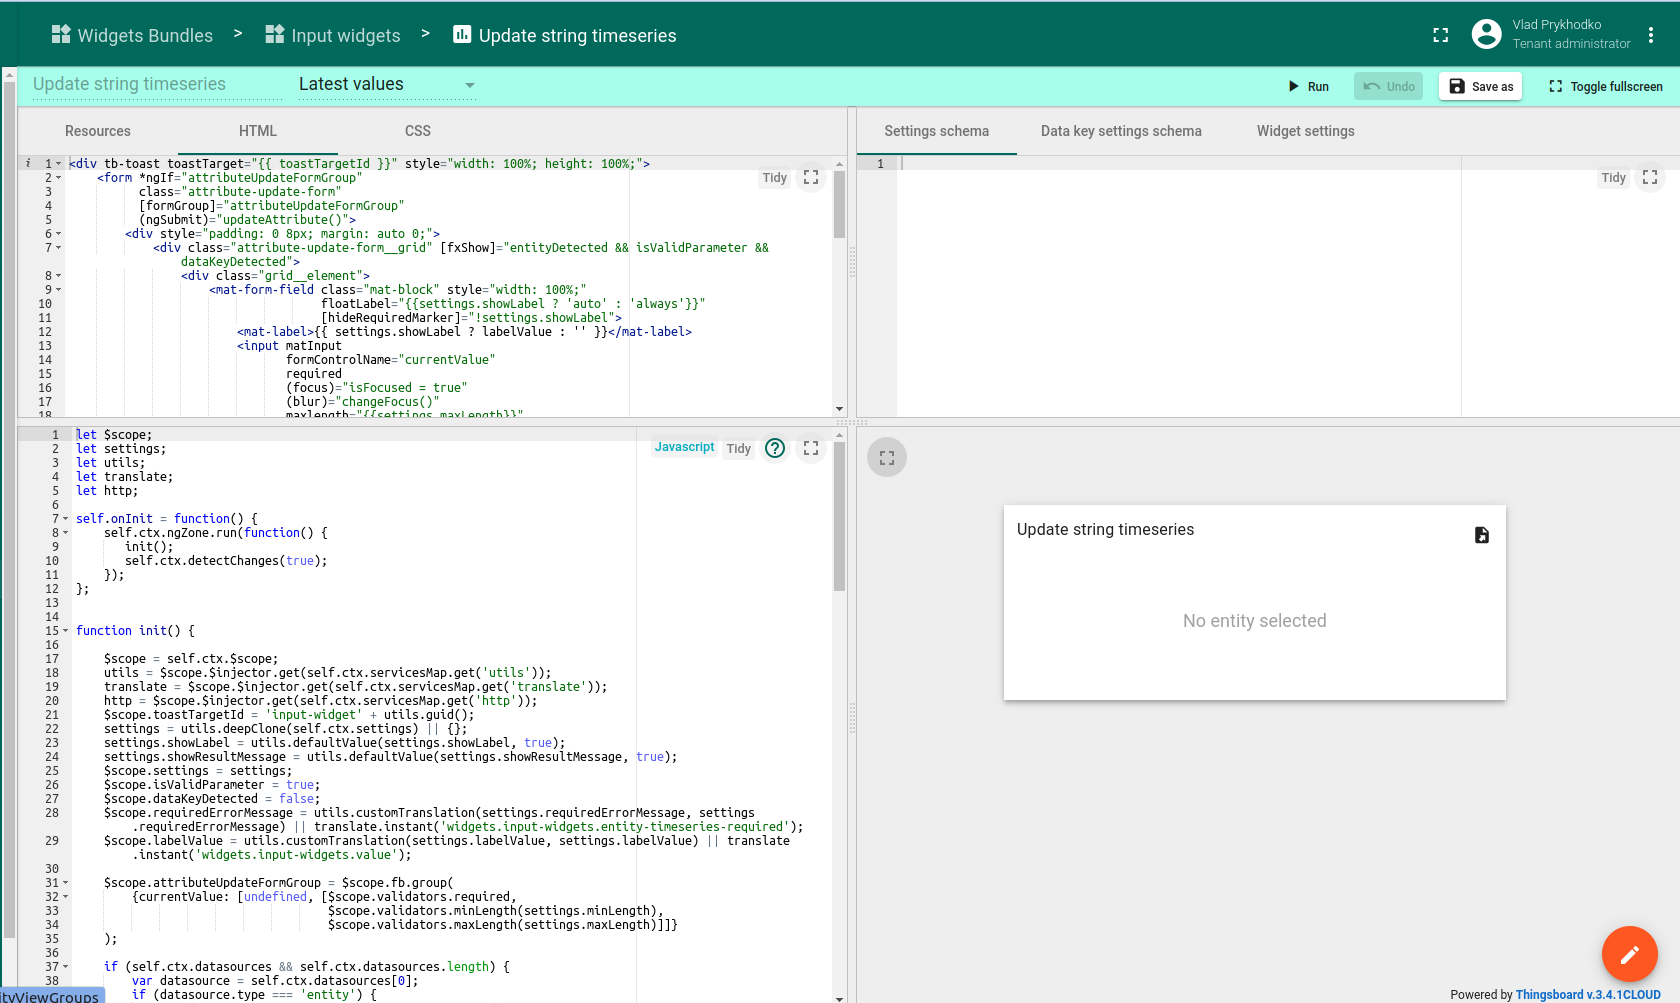1680x1003 pixels.
Task: Switch to the CSS tab
Action: point(418,131)
